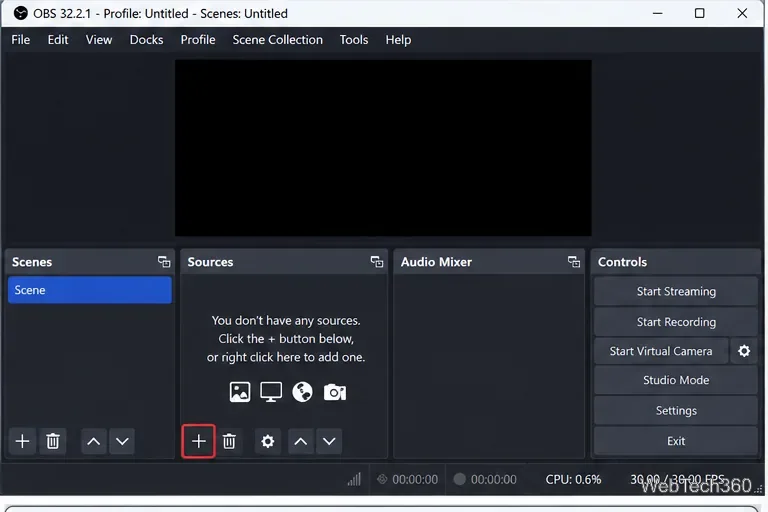Click the 'Scenes' panel title
Image resolution: width=768 pixels, height=512 pixels.
pos(32,262)
